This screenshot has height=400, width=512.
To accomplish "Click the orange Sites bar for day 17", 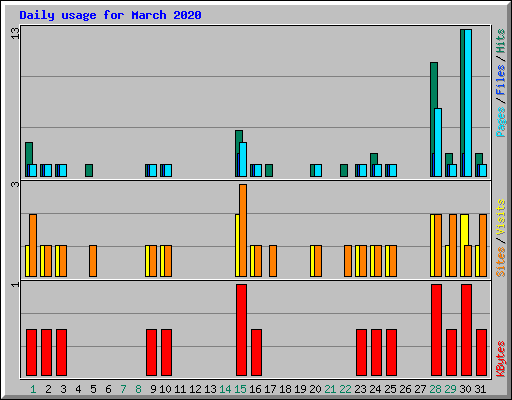I will click(273, 261).
